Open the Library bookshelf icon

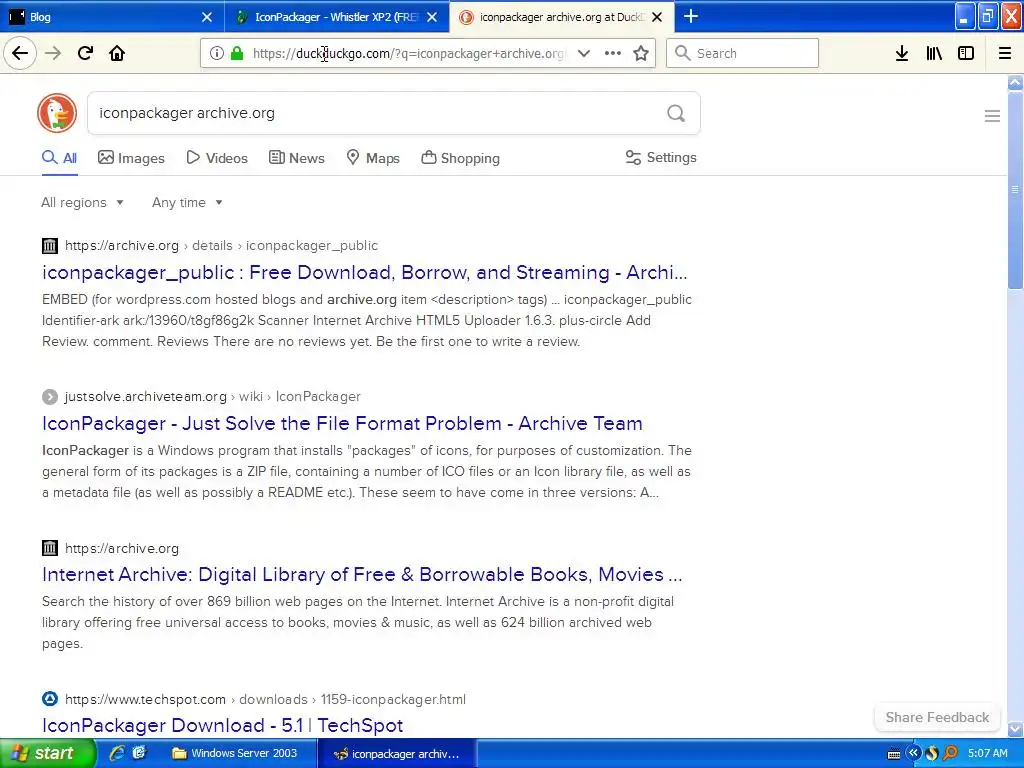tap(934, 54)
